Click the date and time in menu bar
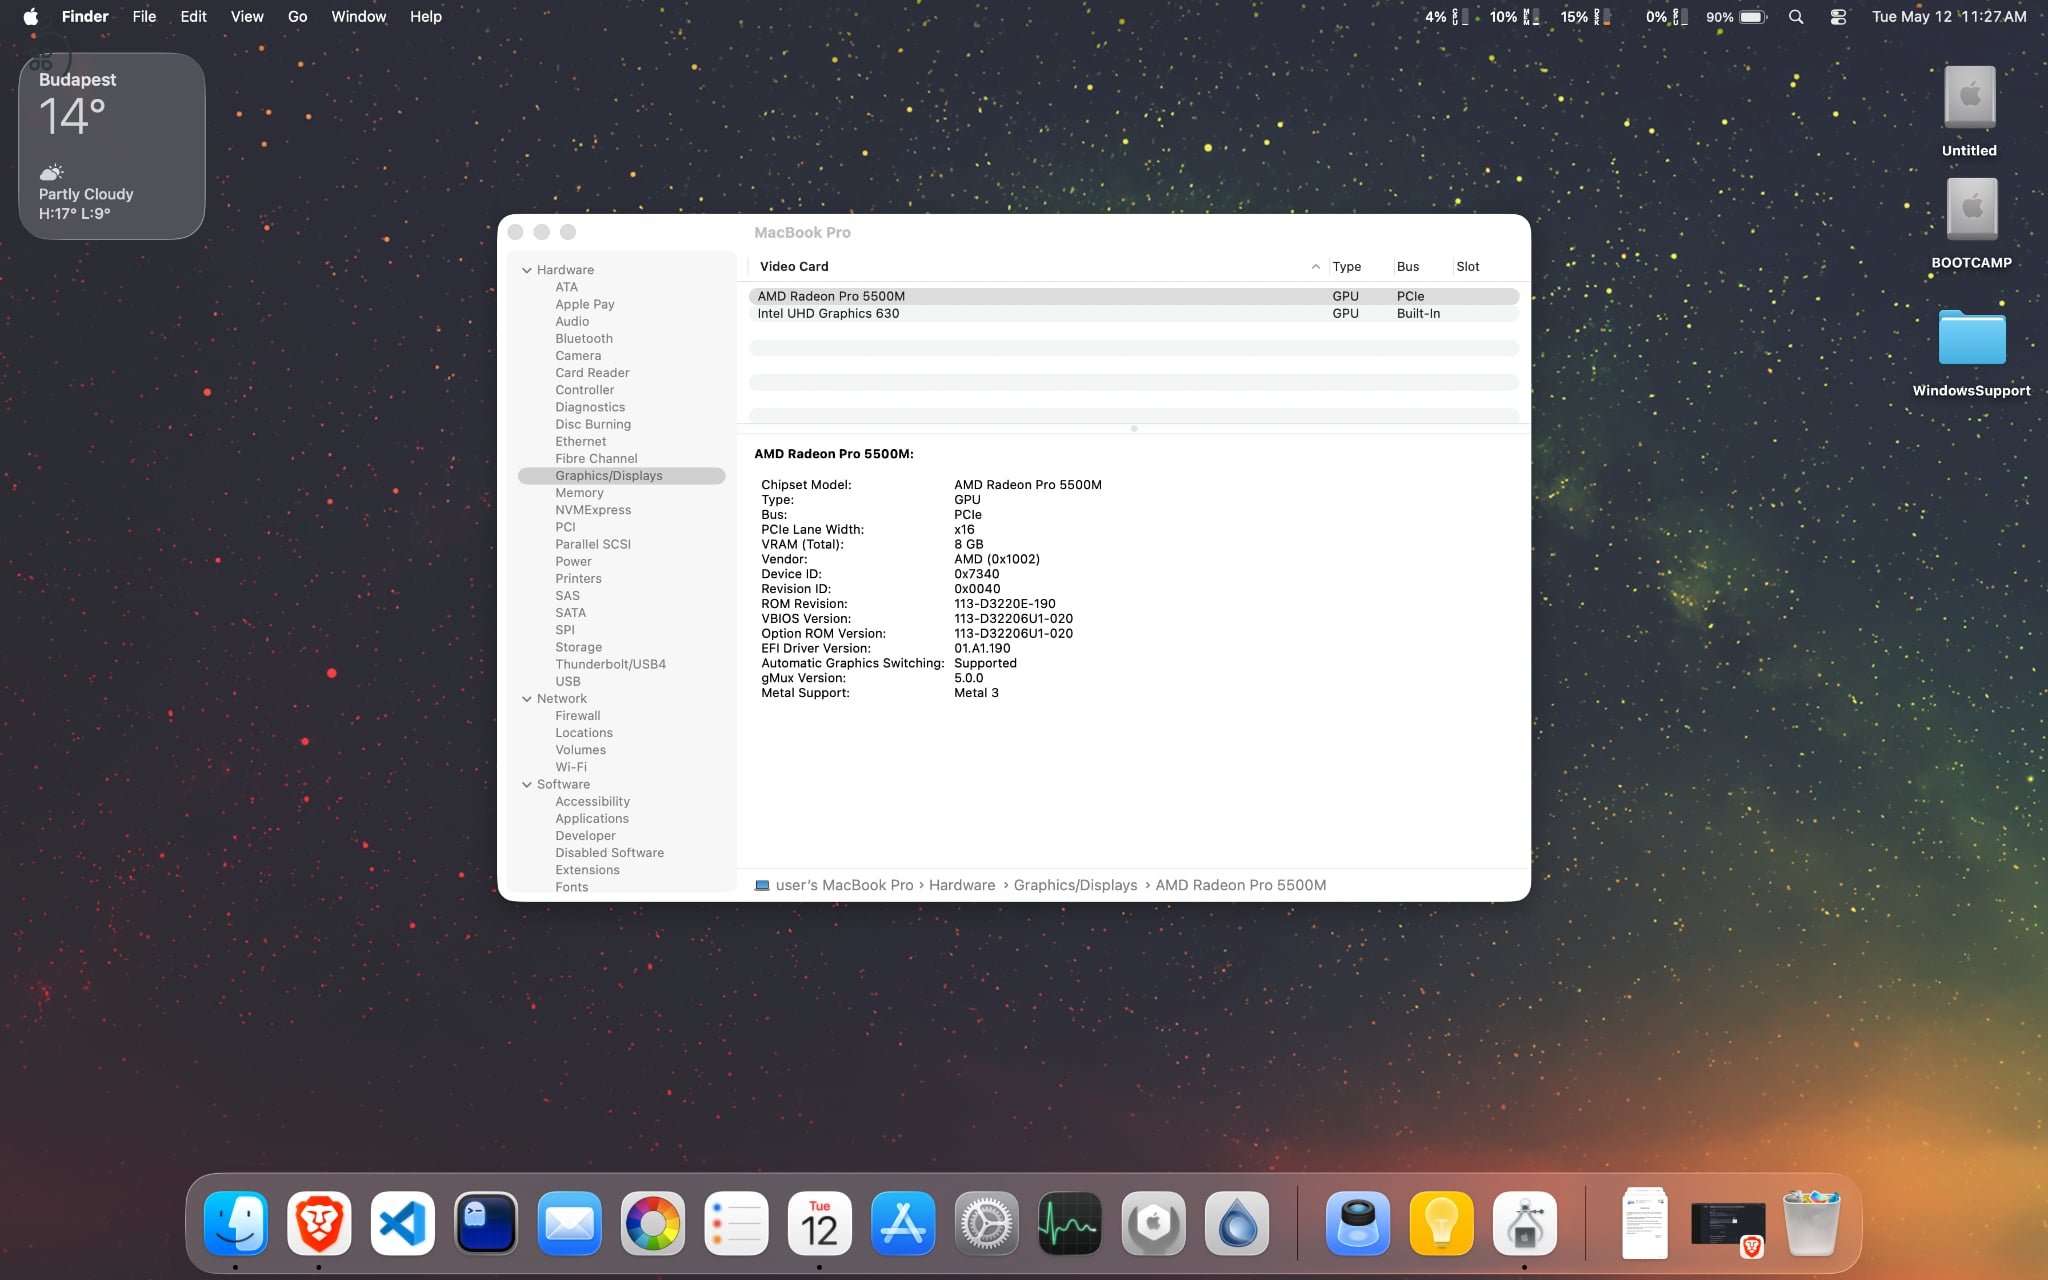Viewport: 2048px width, 1280px height. (1949, 16)
